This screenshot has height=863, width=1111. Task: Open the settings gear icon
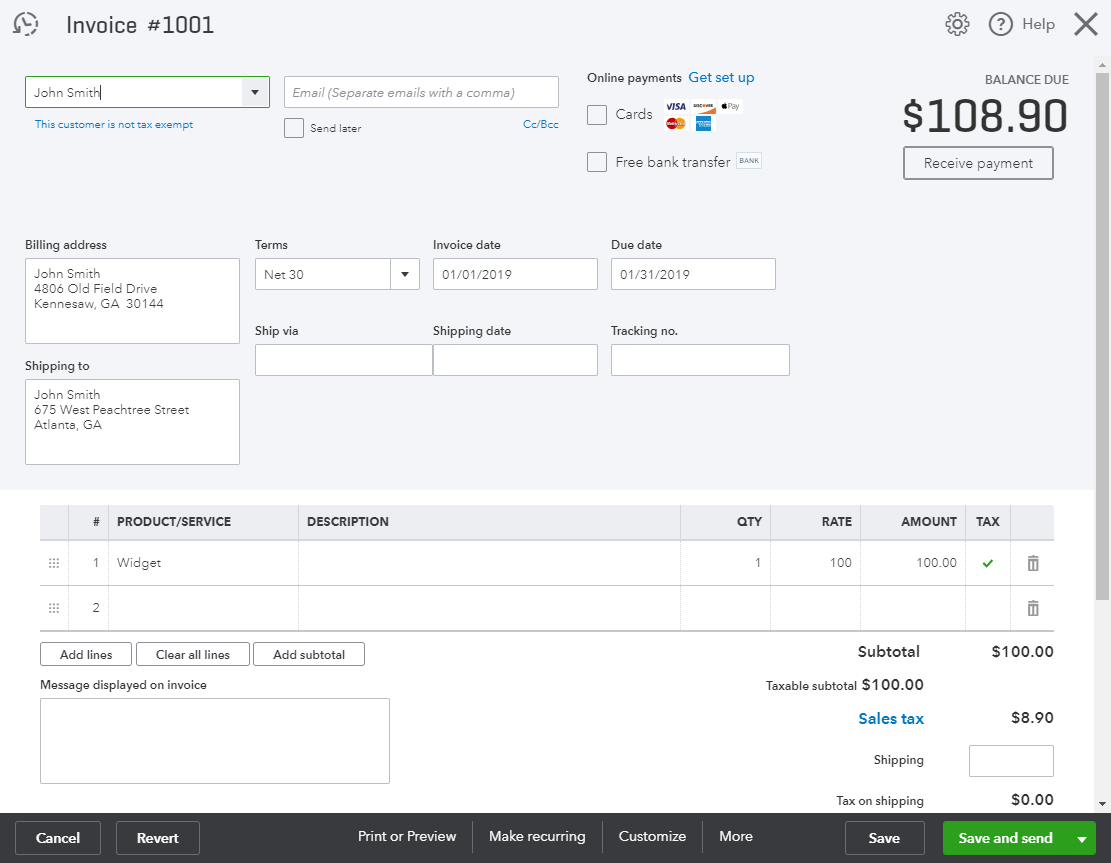pyautogui.click(x=957, y=23)
